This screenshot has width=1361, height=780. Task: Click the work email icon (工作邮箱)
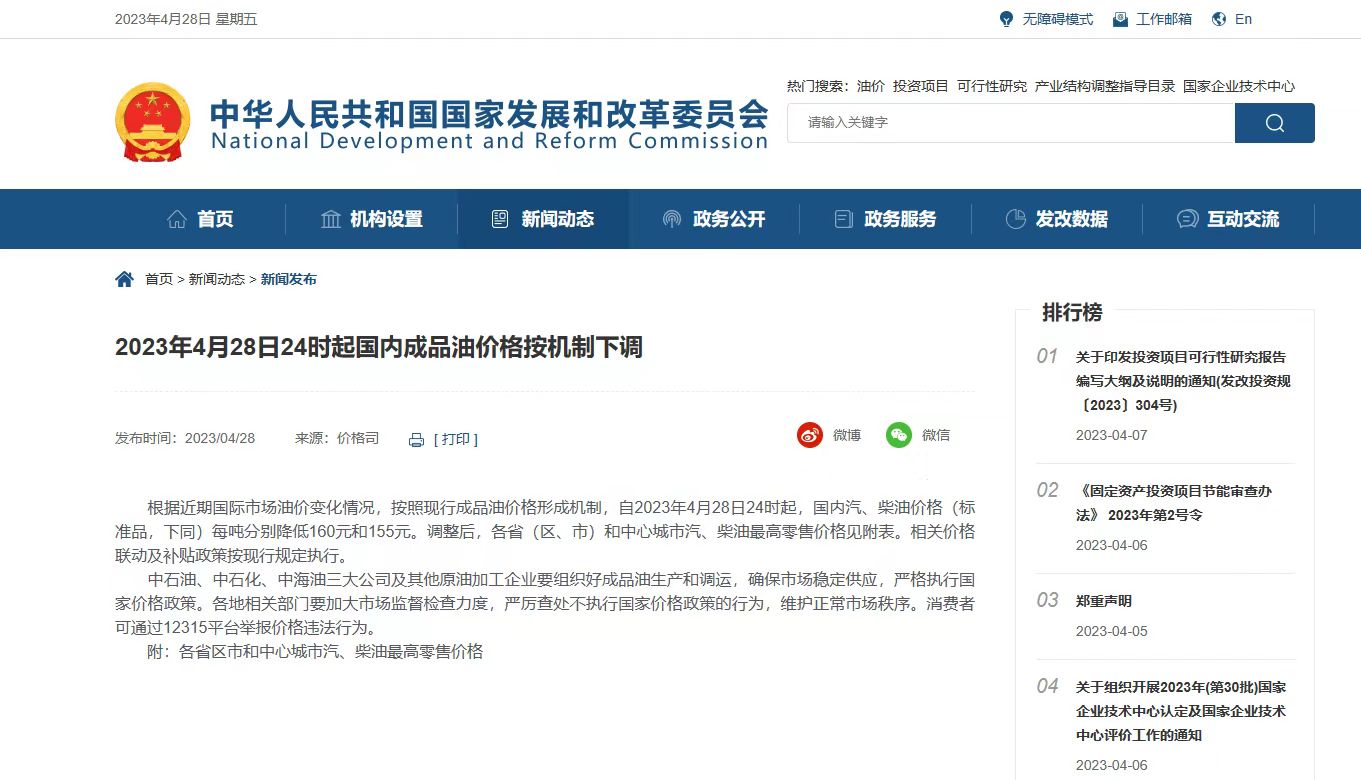click(x=1121, y=19)
